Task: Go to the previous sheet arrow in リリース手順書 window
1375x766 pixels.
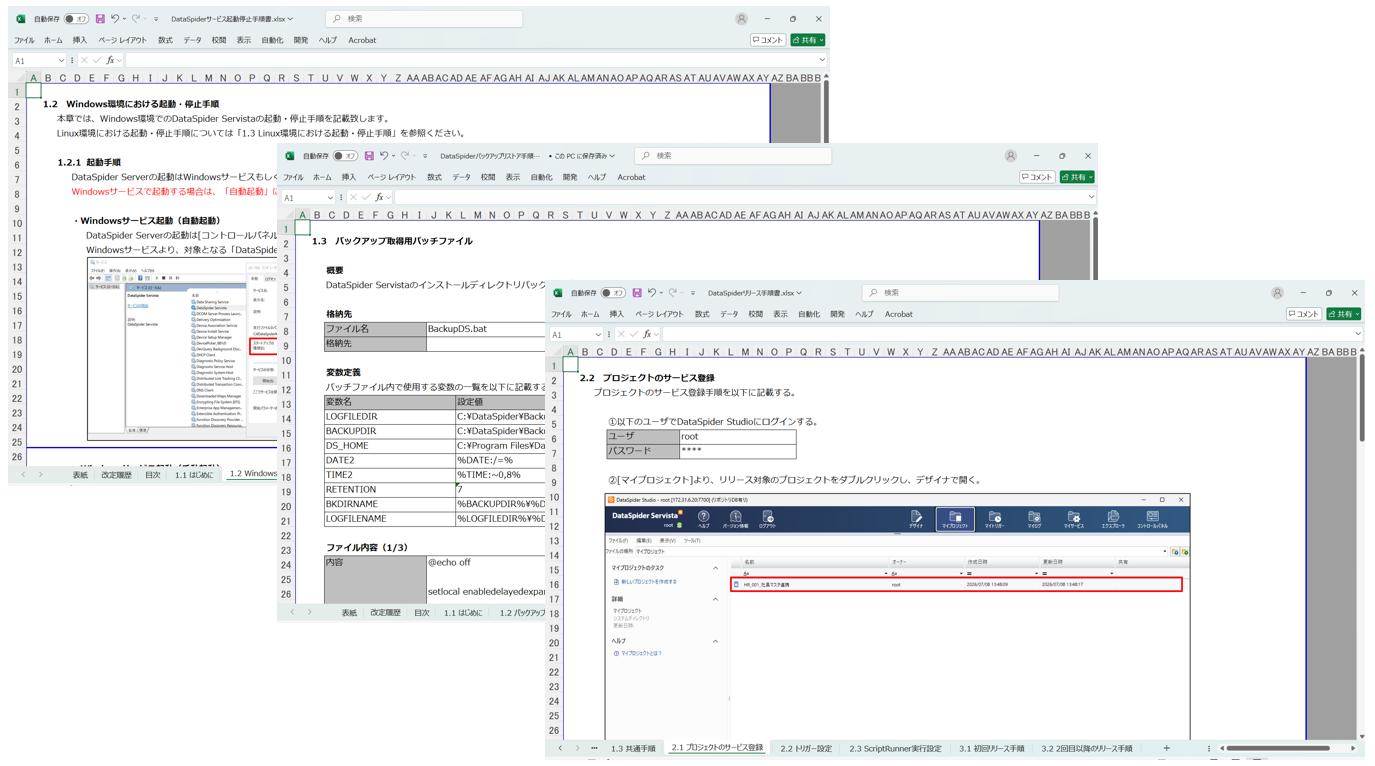Action: [x=560, y=748]
